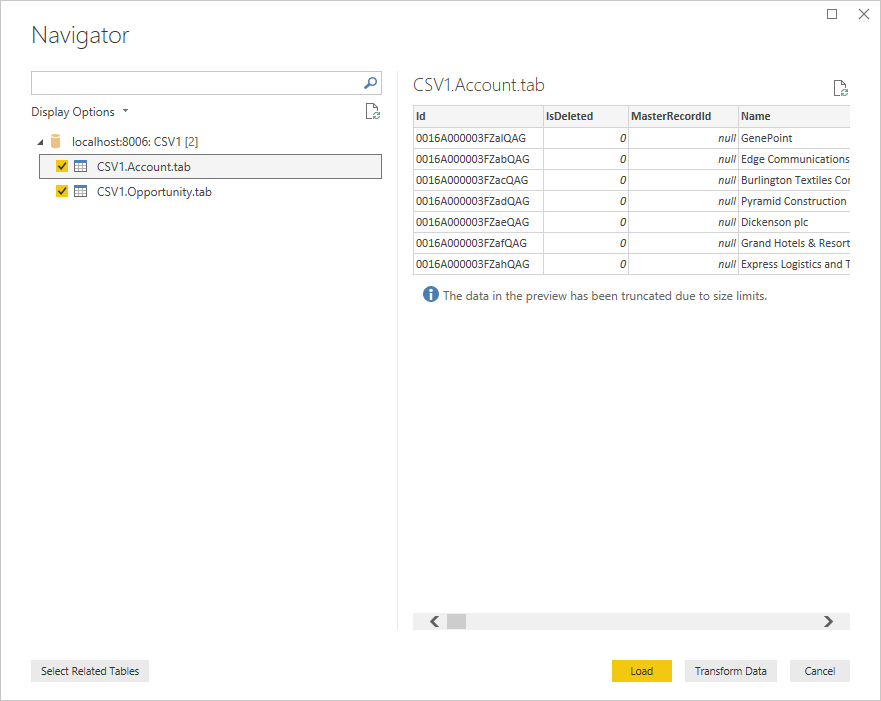Click the Load button
Screen dimensions: 881x701
click(642, 671)
